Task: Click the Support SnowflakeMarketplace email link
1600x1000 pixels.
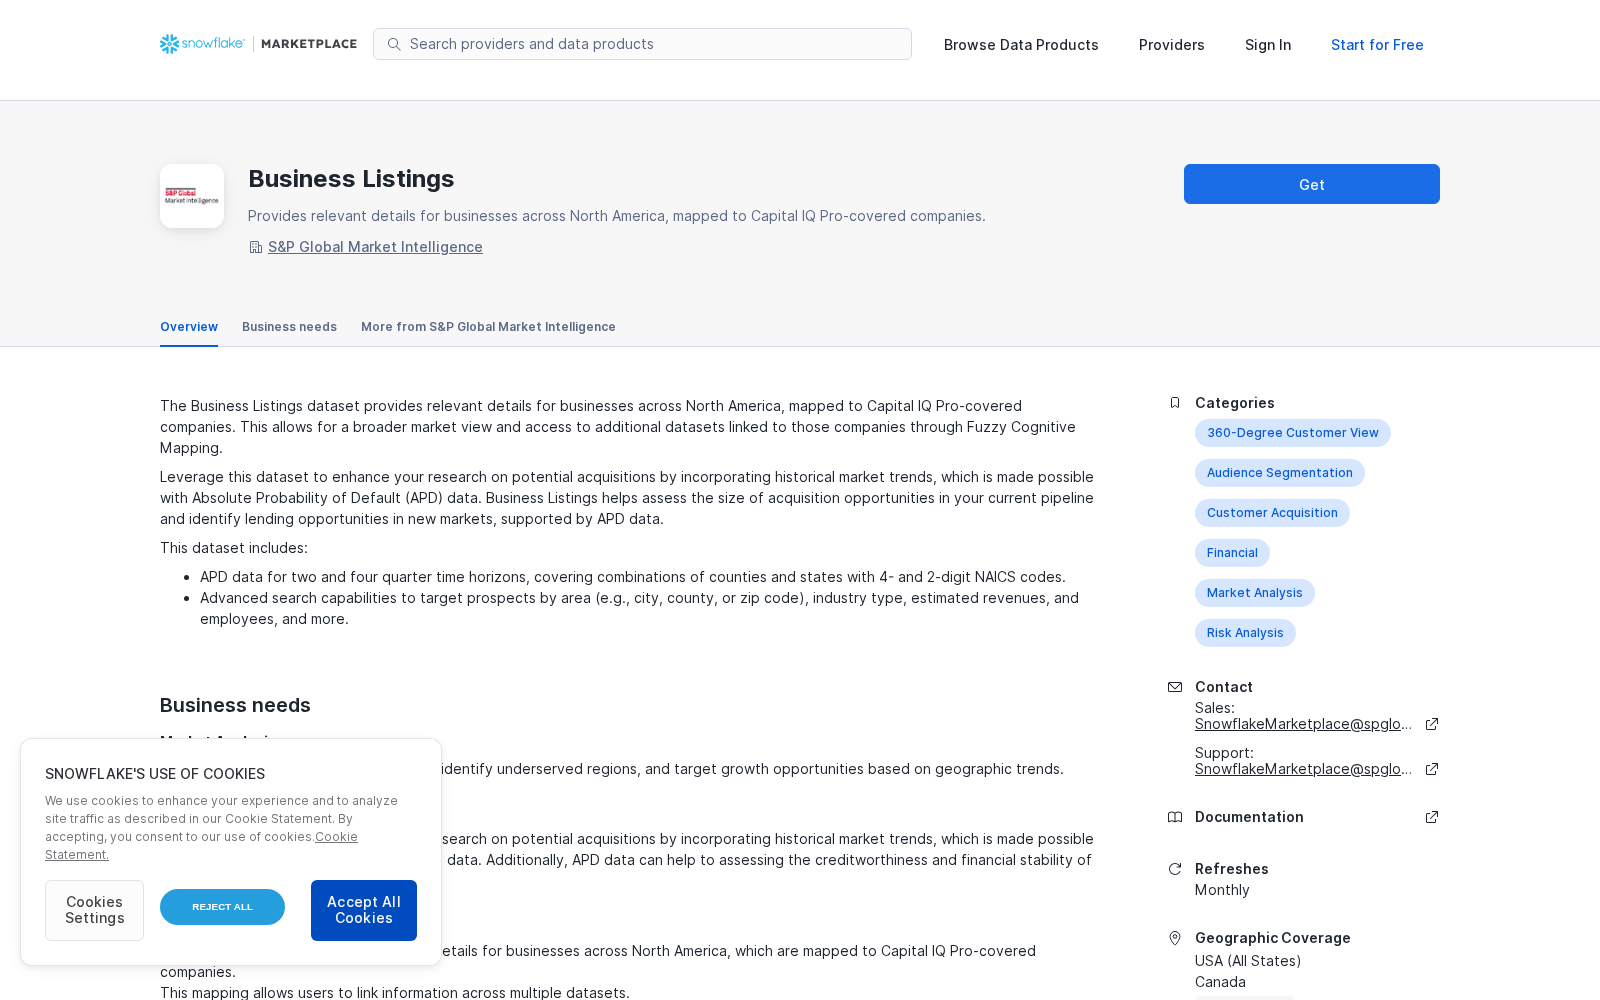Action: [1303, 769]
